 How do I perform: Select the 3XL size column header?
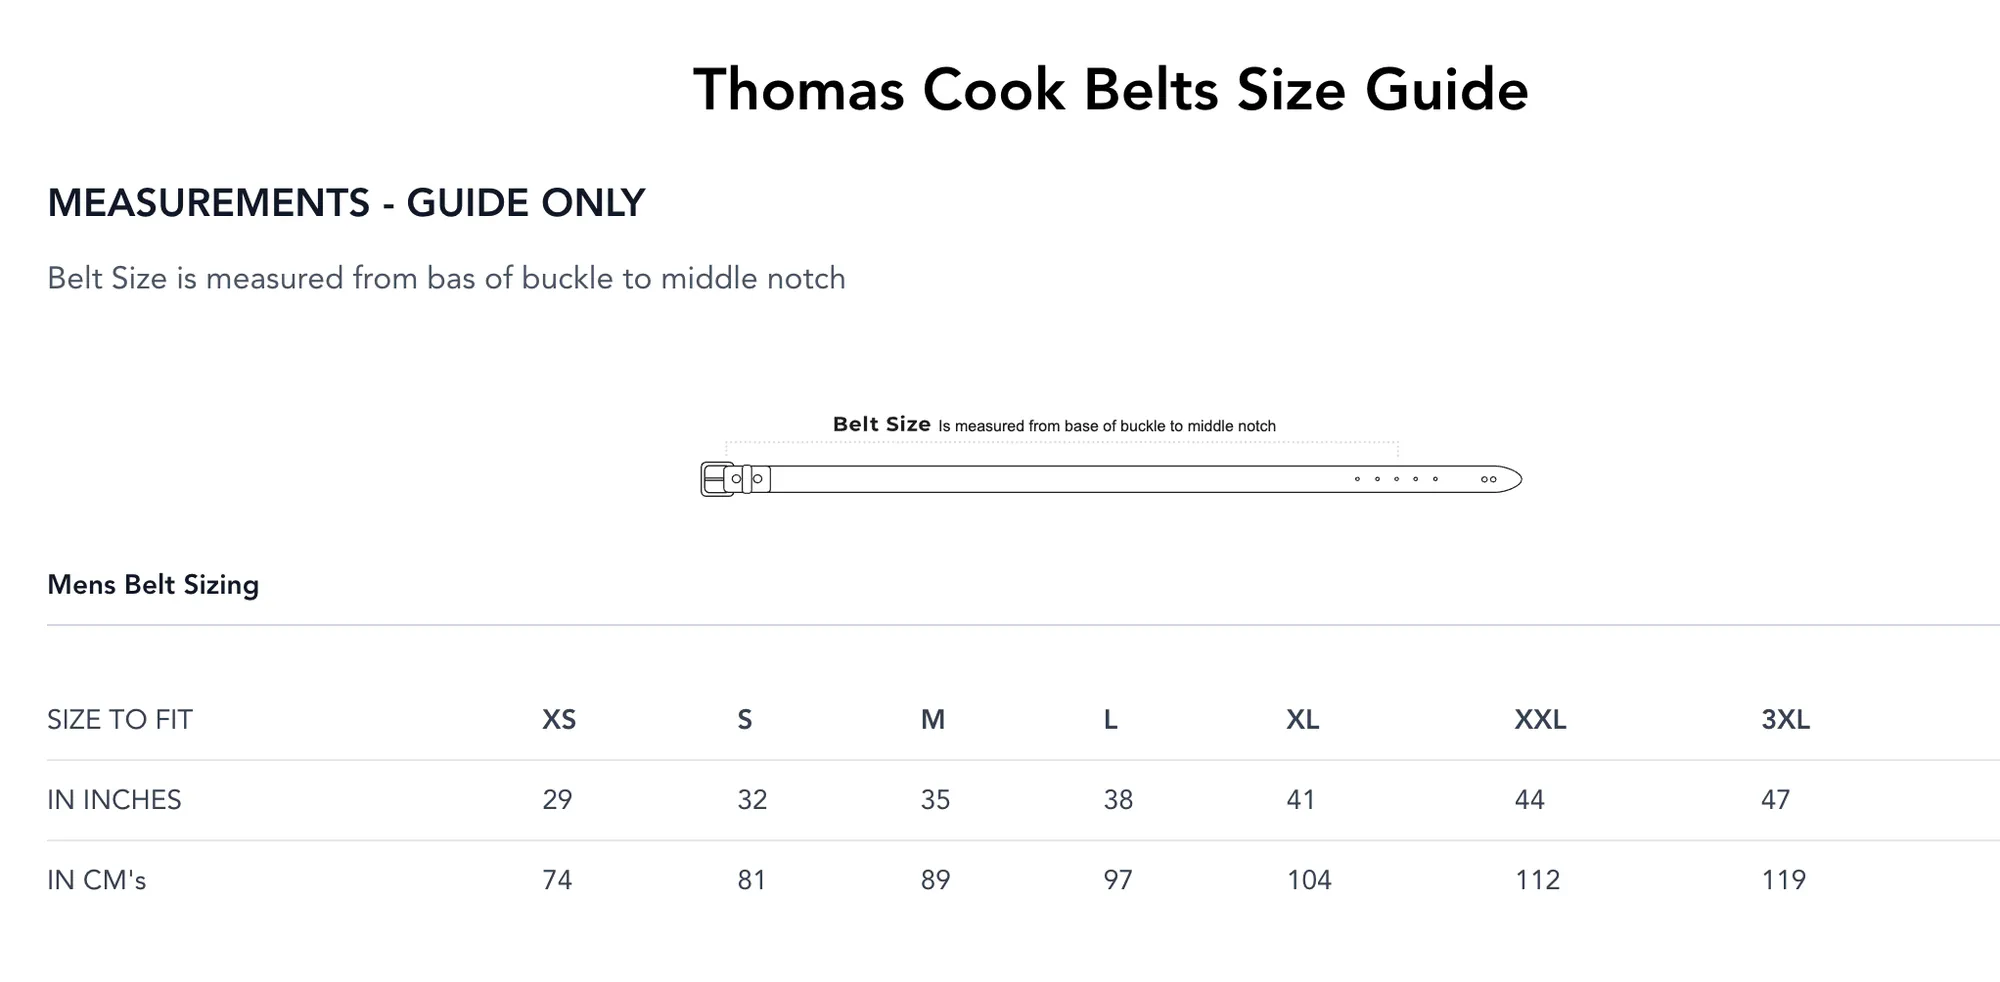point(1785,720)
